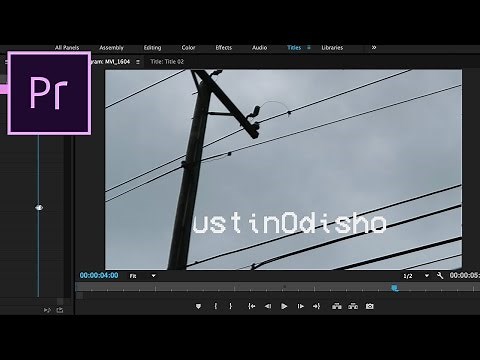
Task: Switch to the Editing workspace
Action: 152,48
